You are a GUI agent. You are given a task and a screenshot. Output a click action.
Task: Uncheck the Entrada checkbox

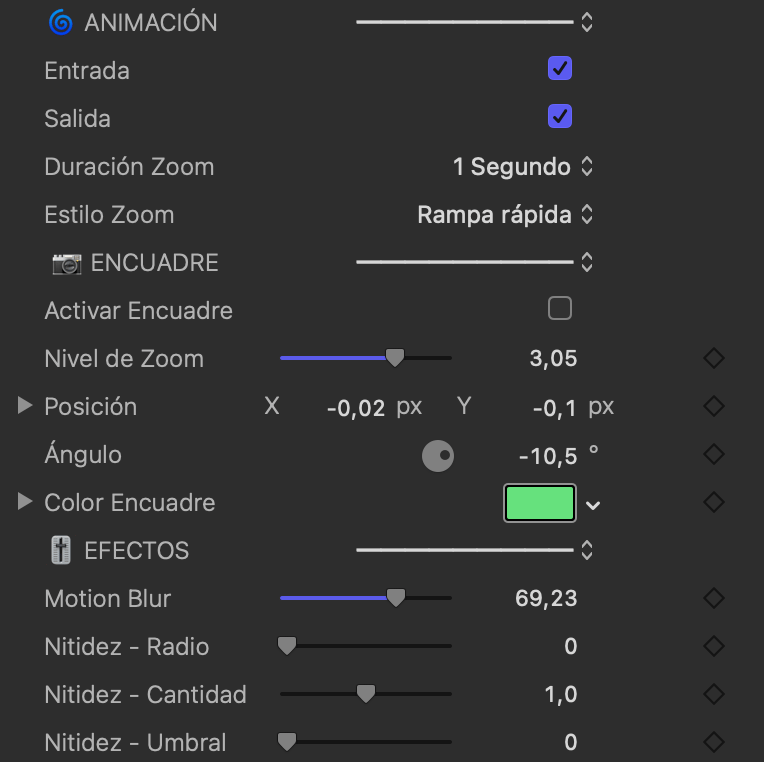560,69
